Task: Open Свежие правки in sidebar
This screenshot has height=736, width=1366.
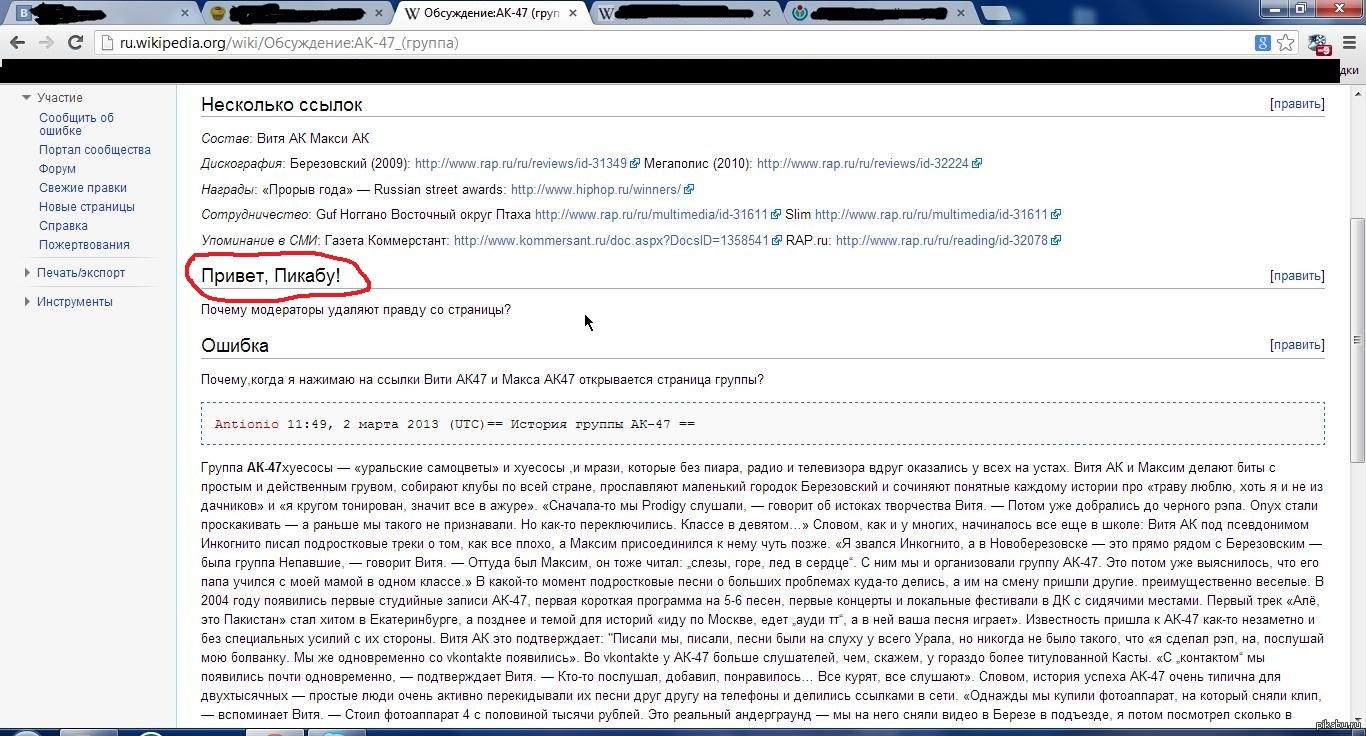Action: pyautogui.click(x=83, y=188)
